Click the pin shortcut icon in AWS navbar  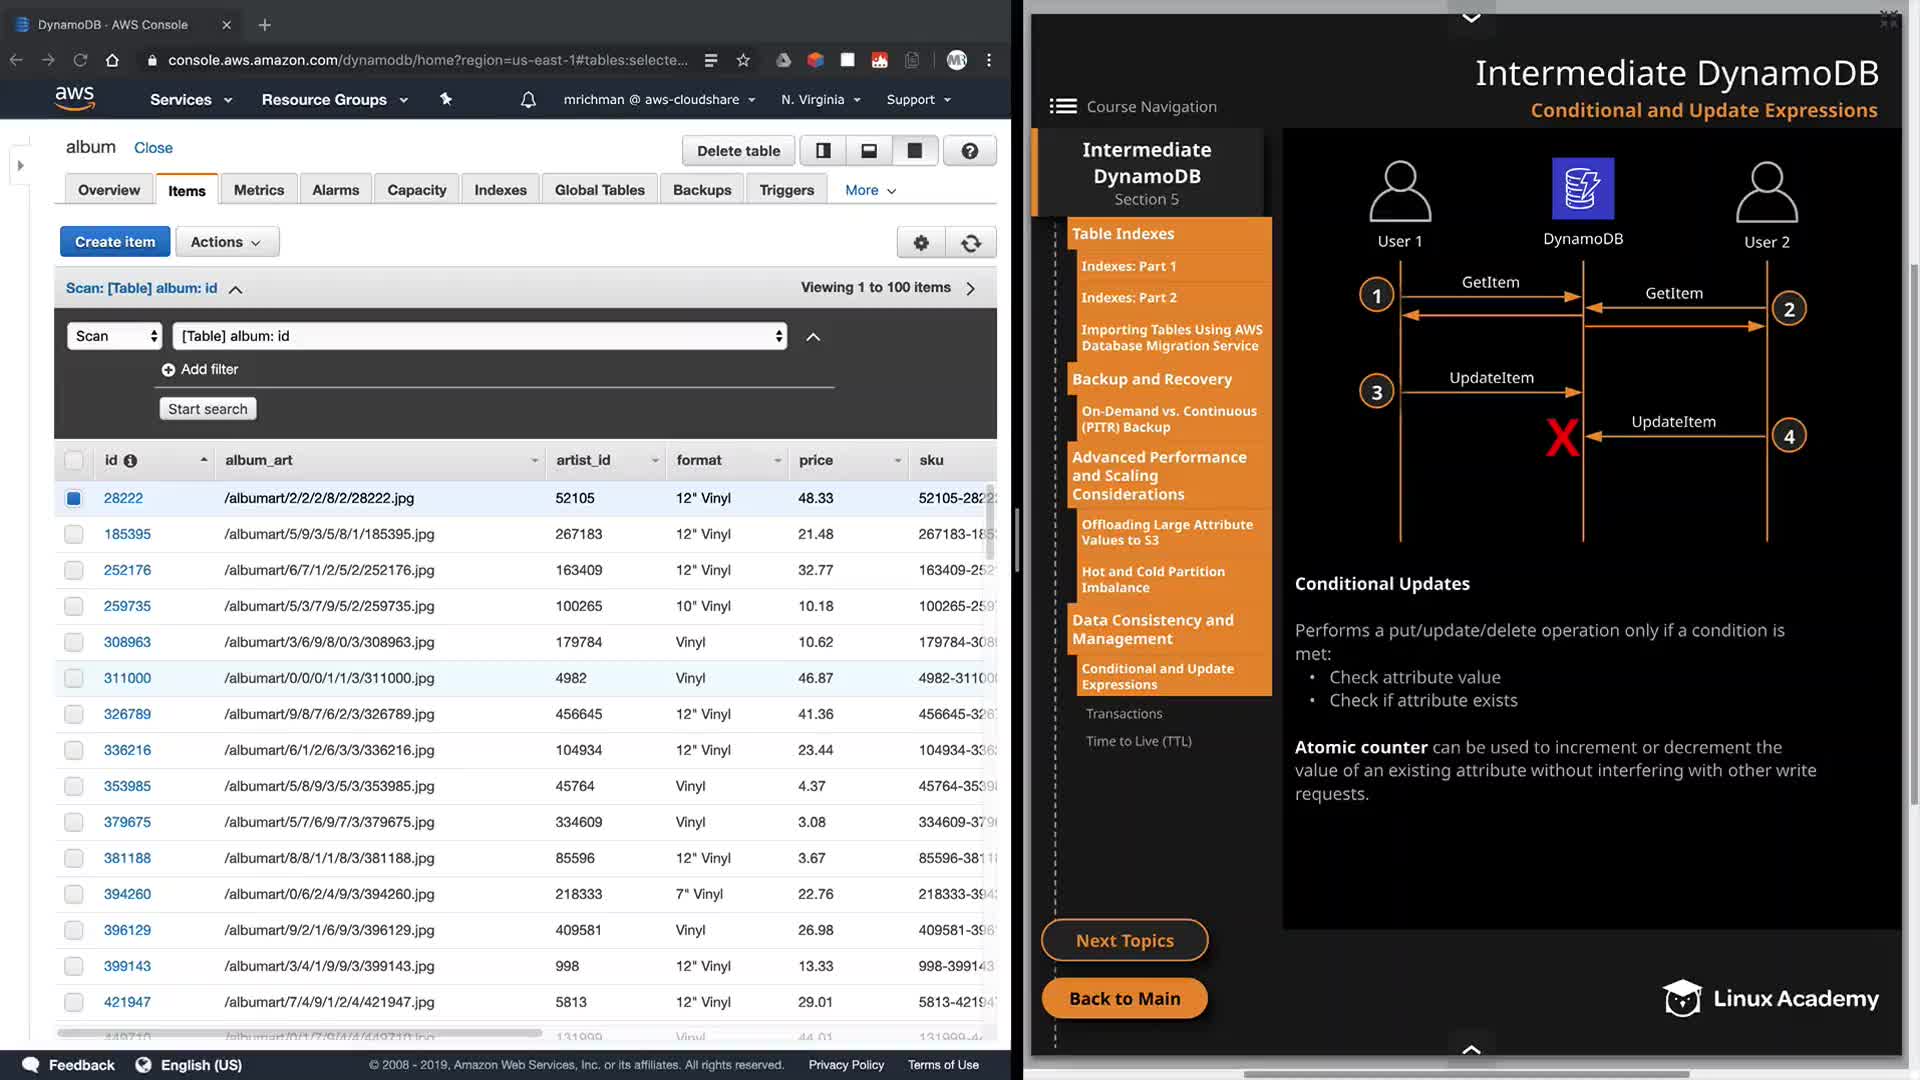(446, 99)
